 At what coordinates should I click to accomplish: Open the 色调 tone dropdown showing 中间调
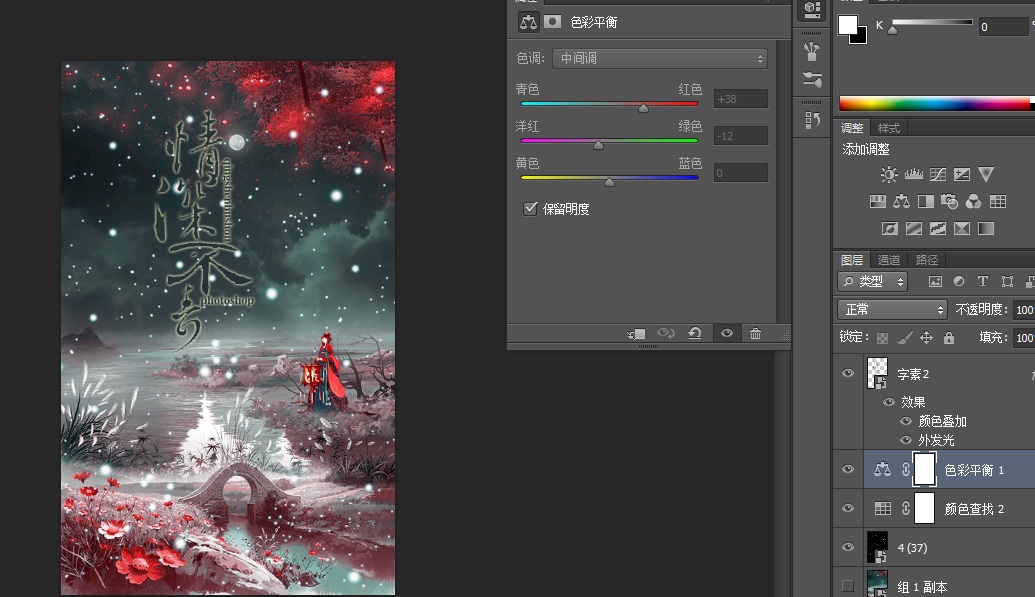tap(660, 59)
